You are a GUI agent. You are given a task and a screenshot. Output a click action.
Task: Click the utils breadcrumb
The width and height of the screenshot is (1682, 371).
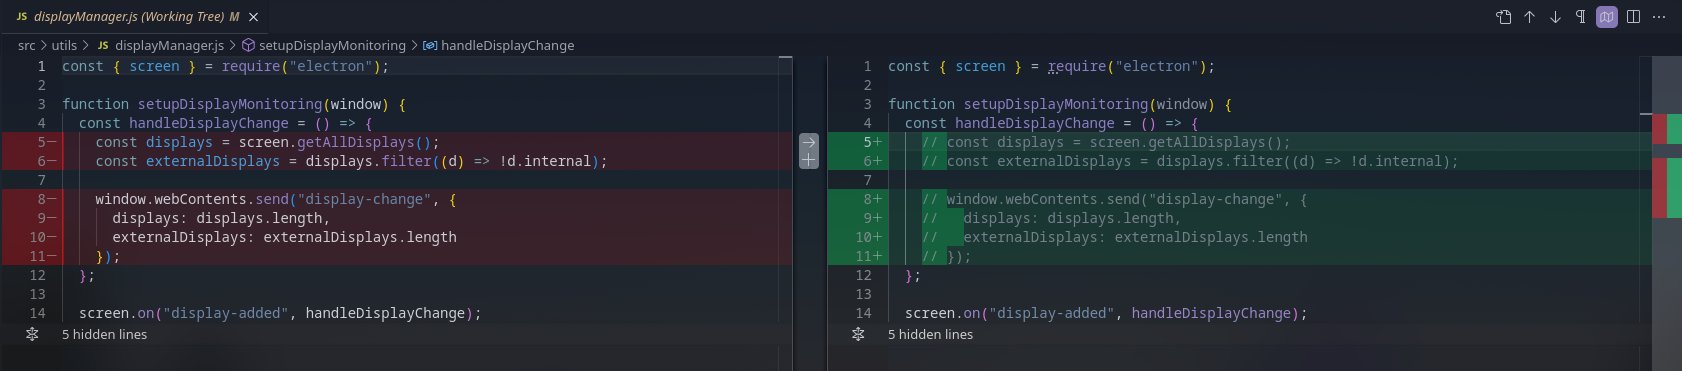pos(64,45)
